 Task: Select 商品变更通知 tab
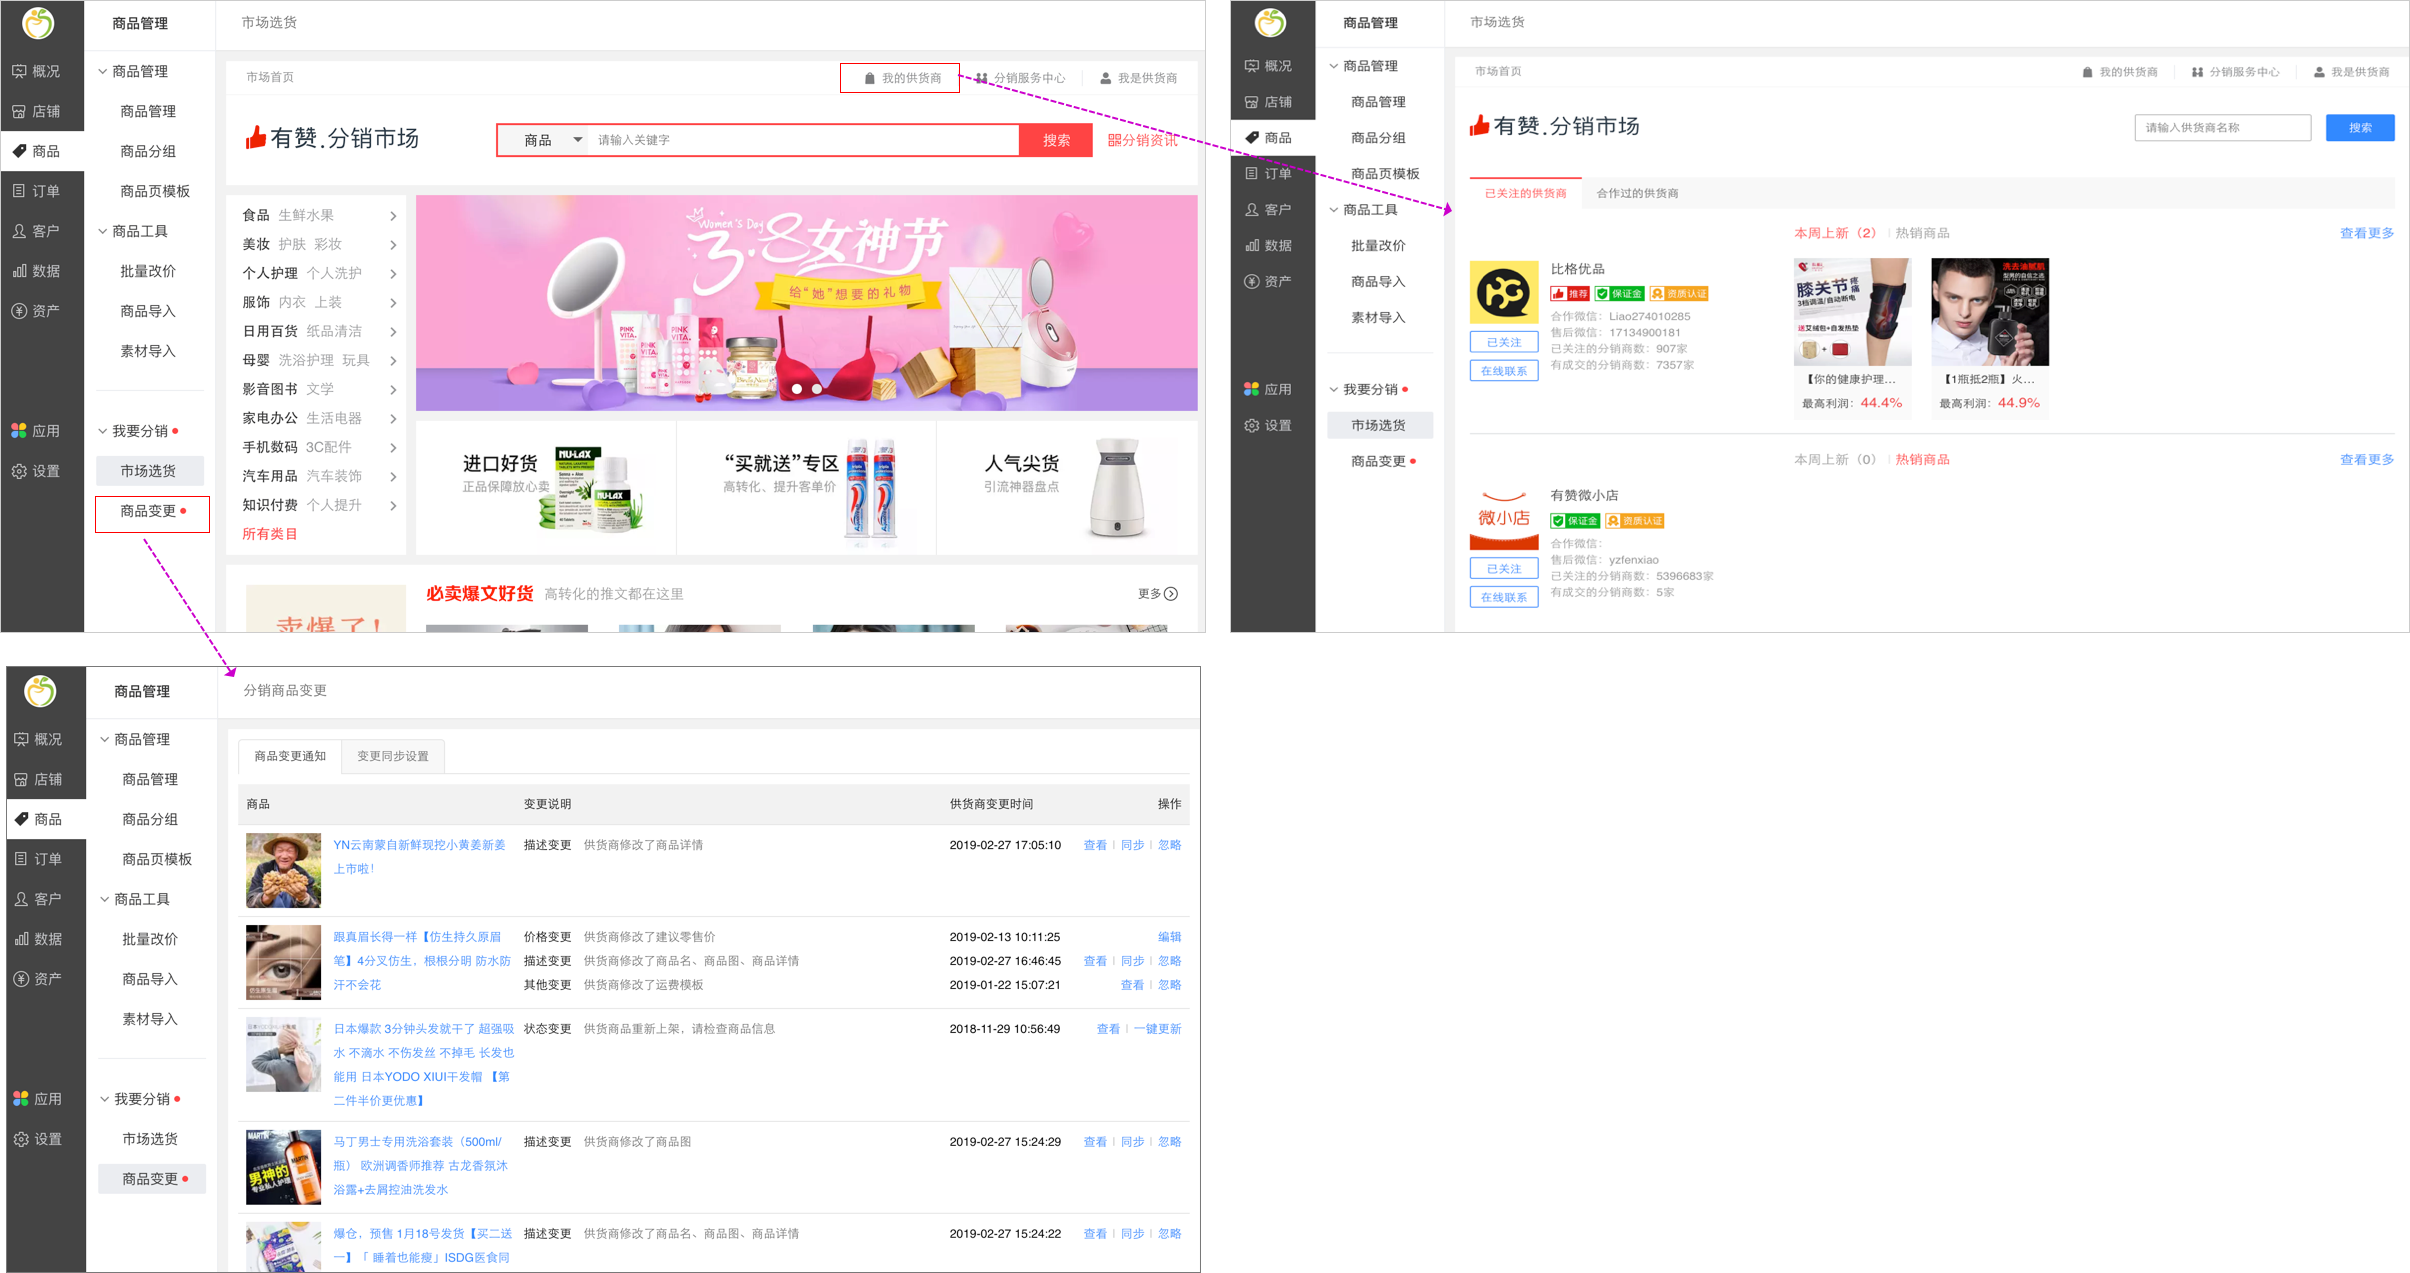point(290,756)
